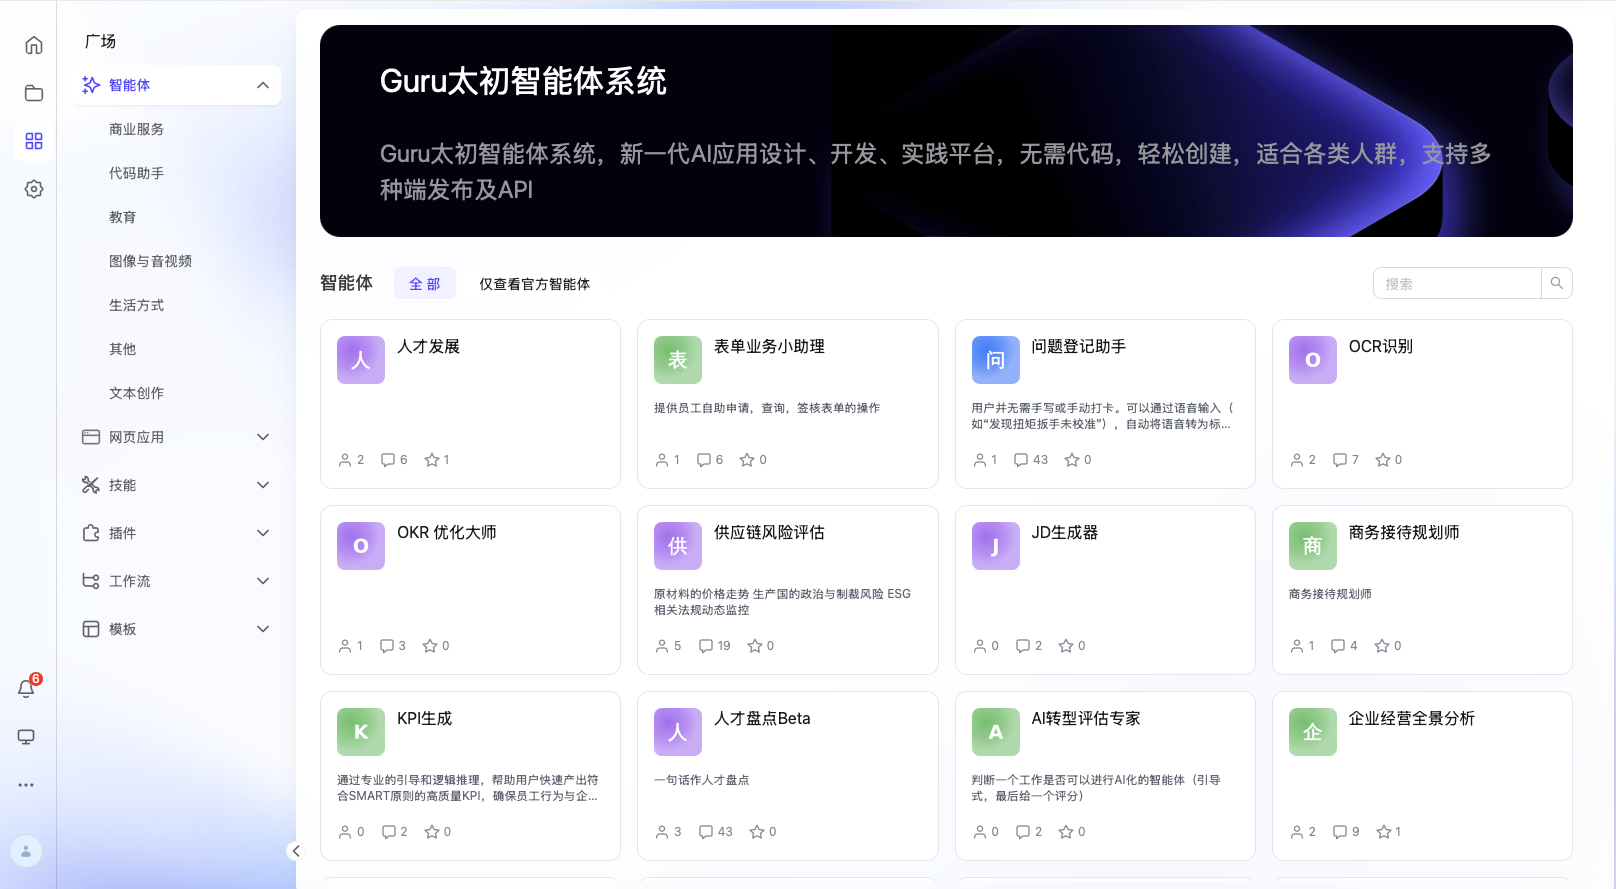Click the 技能 tools icon in sidebar

[91, 485]
